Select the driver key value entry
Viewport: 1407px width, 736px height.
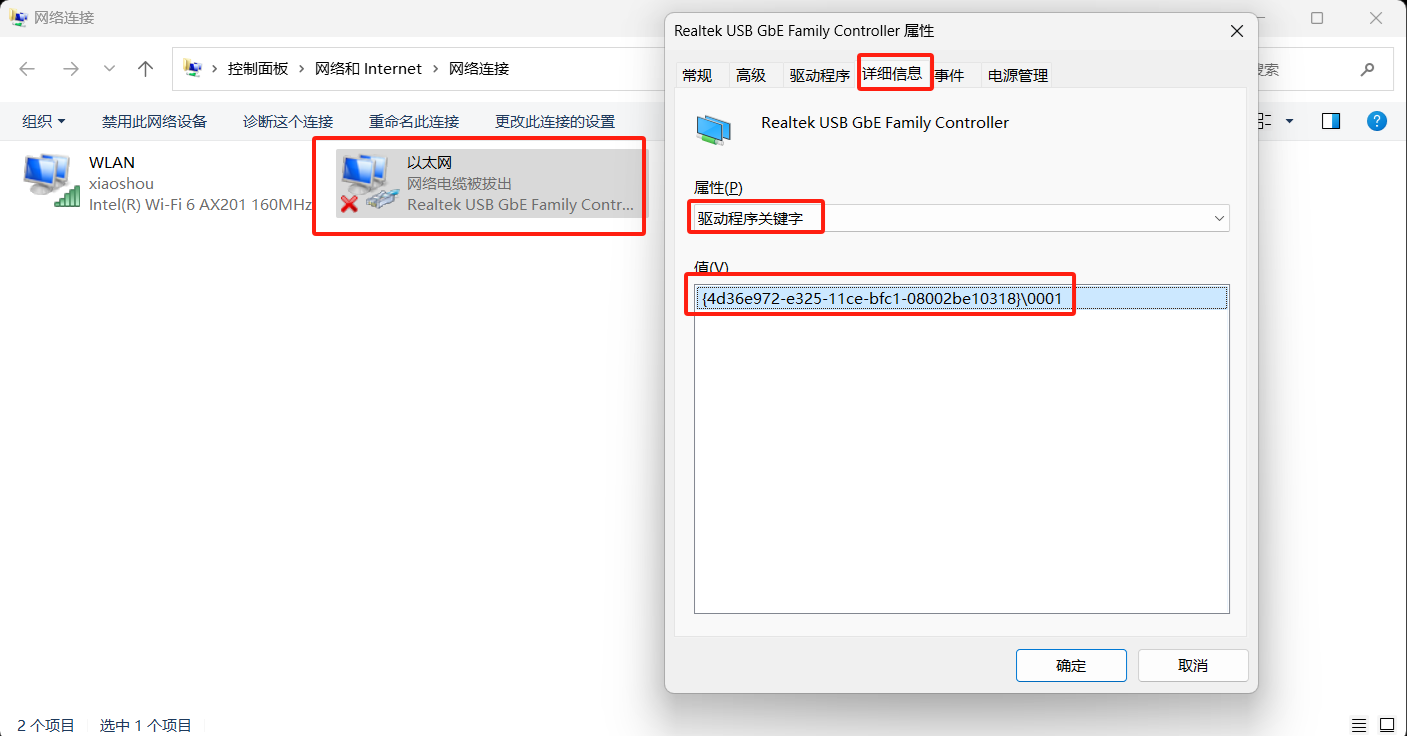point(961,298)
